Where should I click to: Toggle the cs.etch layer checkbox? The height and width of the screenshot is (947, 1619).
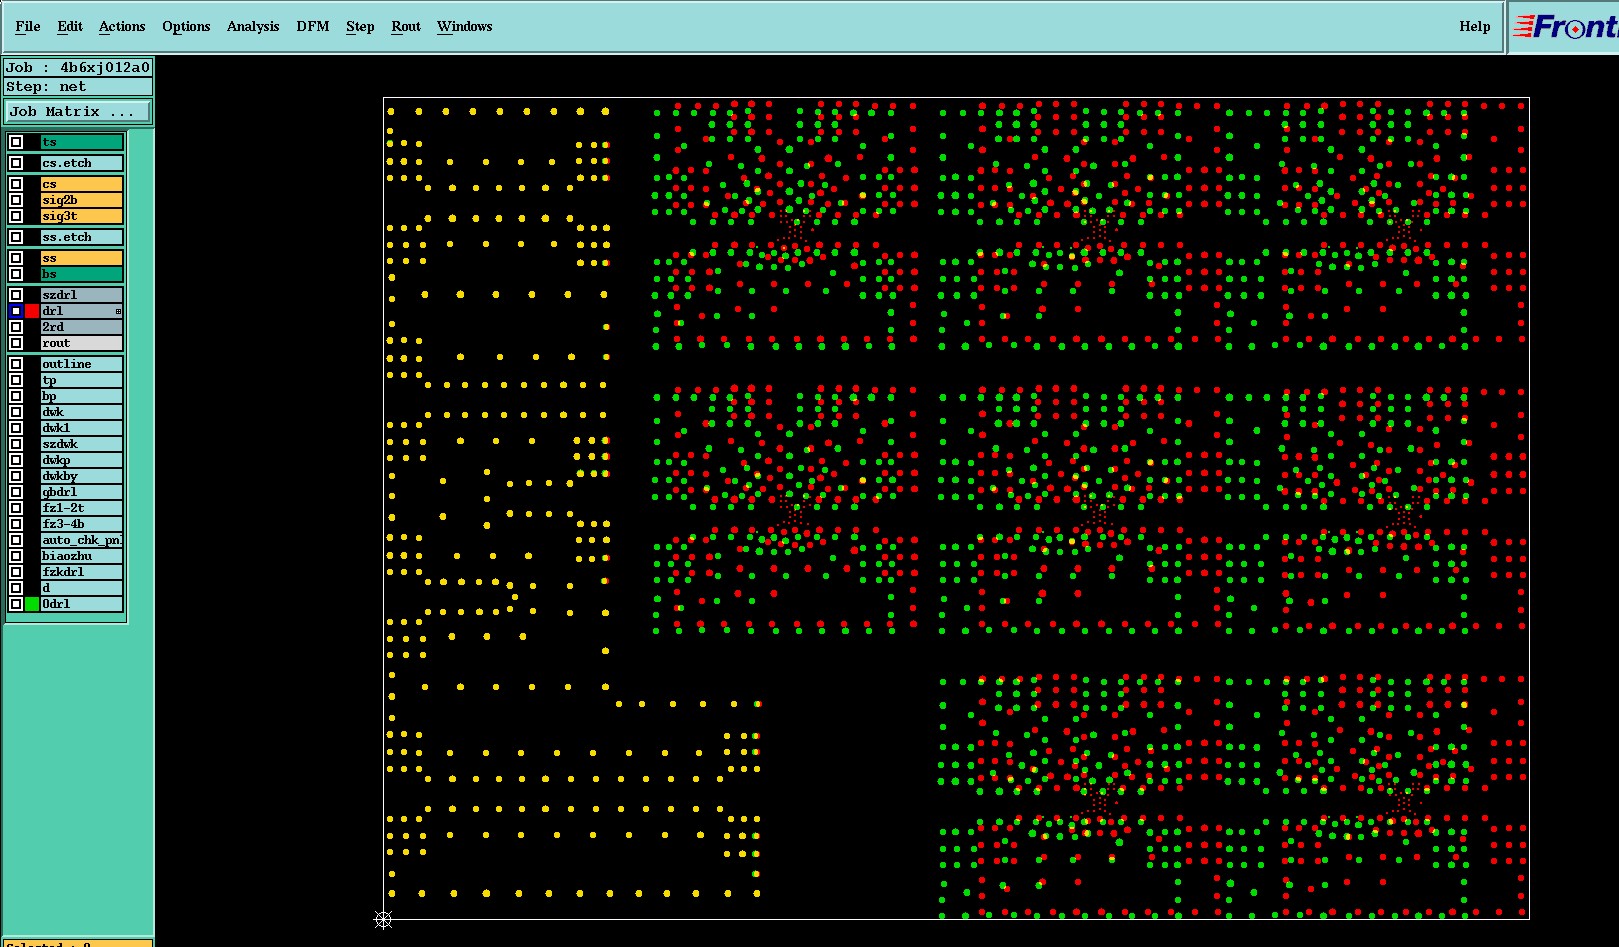[x=16, y=163]
